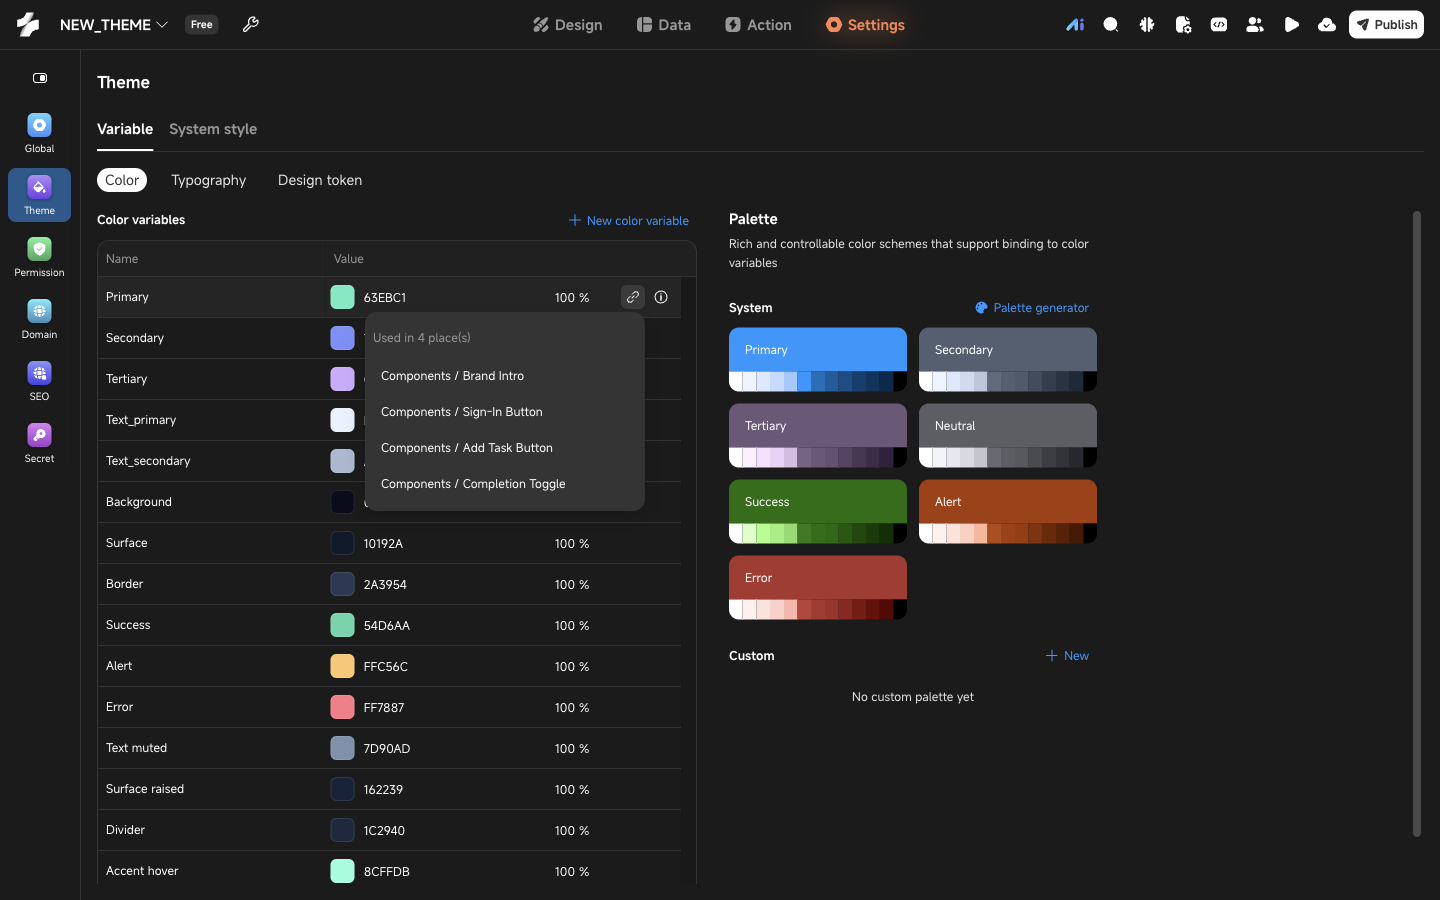
Task: Click the cloud saved status icon
Action: pyautogui.click(x=1327, y=25)
